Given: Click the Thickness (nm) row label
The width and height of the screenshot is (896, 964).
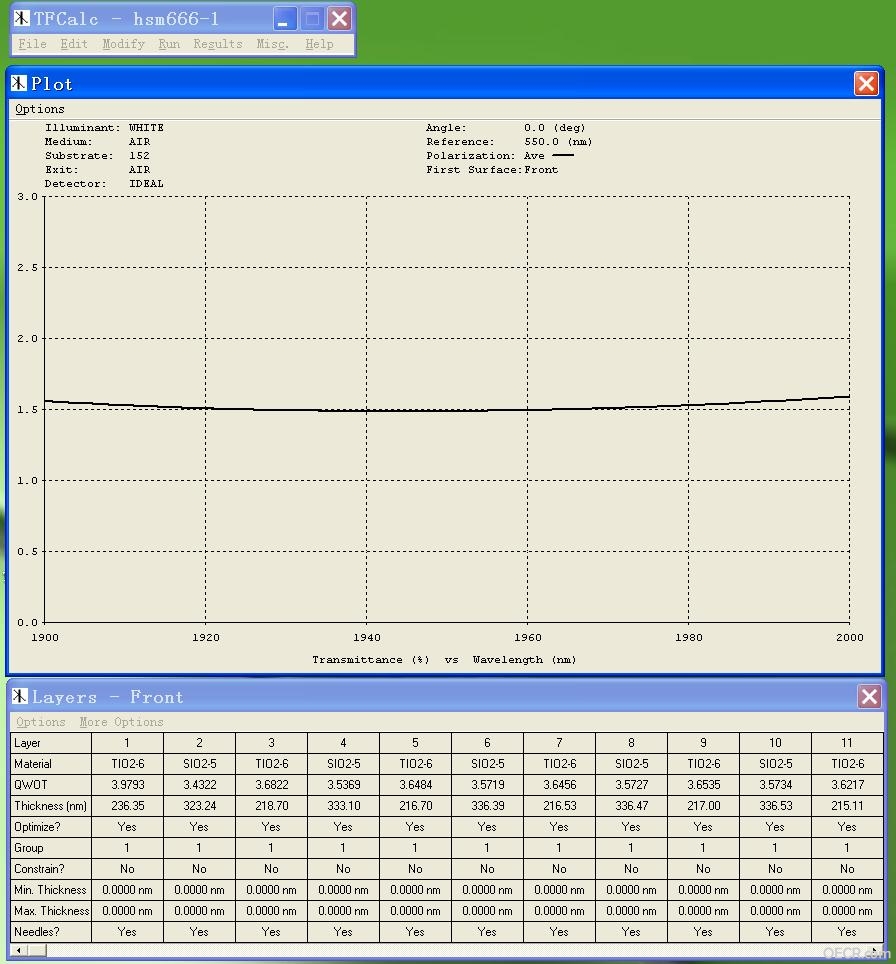Looking at the screenshot, I should point(51,805).
